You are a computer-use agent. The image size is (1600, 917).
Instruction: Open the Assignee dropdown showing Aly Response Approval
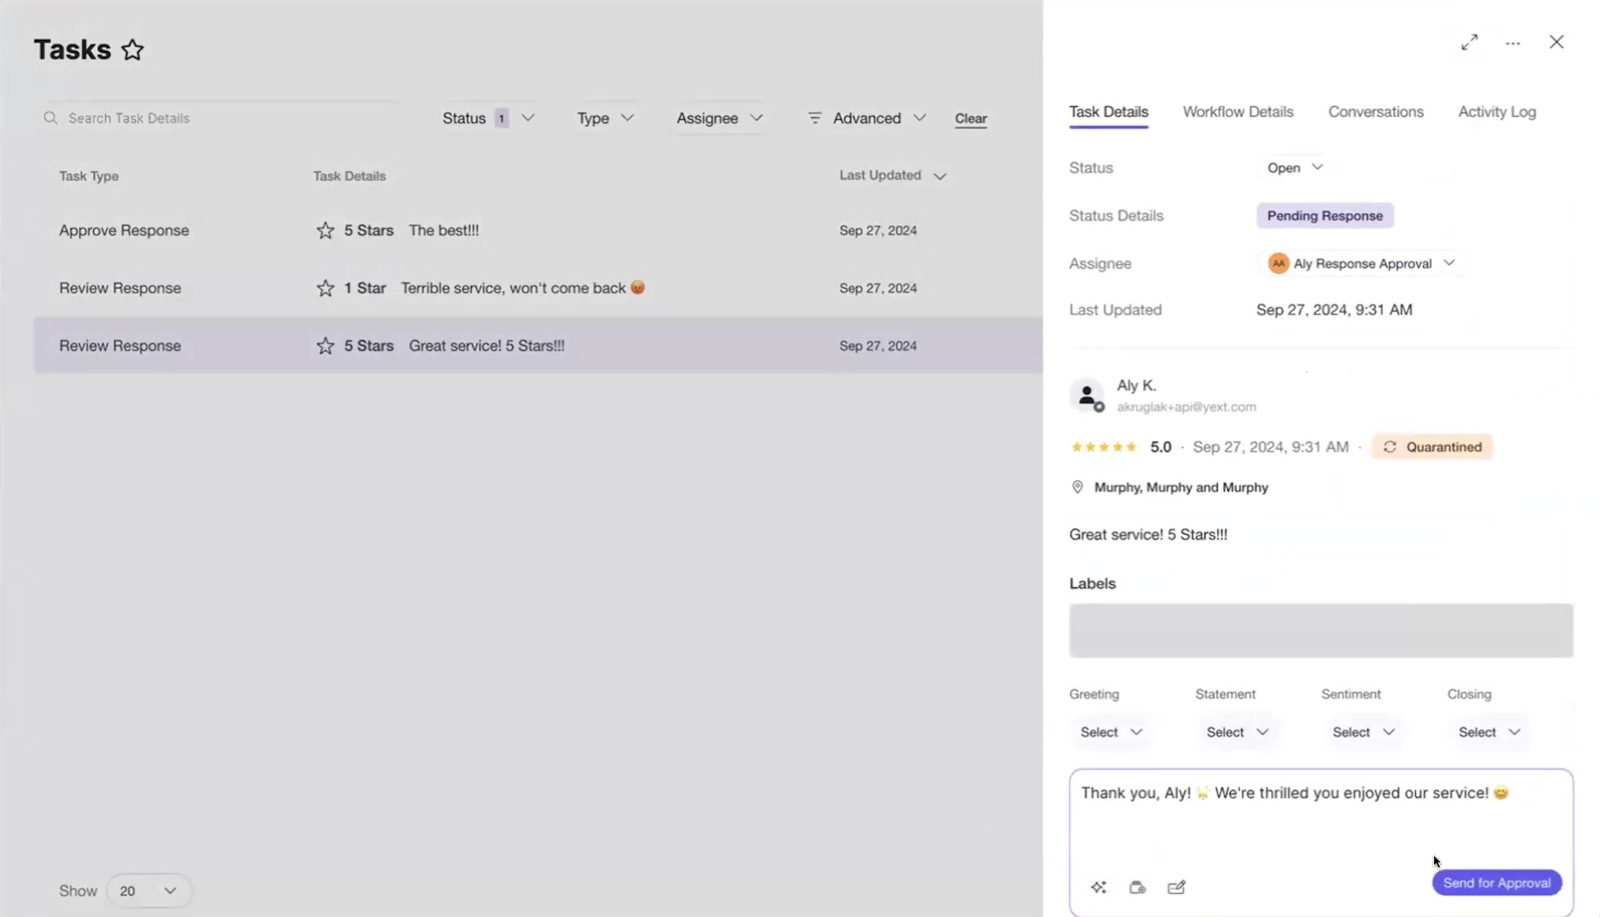[1360, 263]
